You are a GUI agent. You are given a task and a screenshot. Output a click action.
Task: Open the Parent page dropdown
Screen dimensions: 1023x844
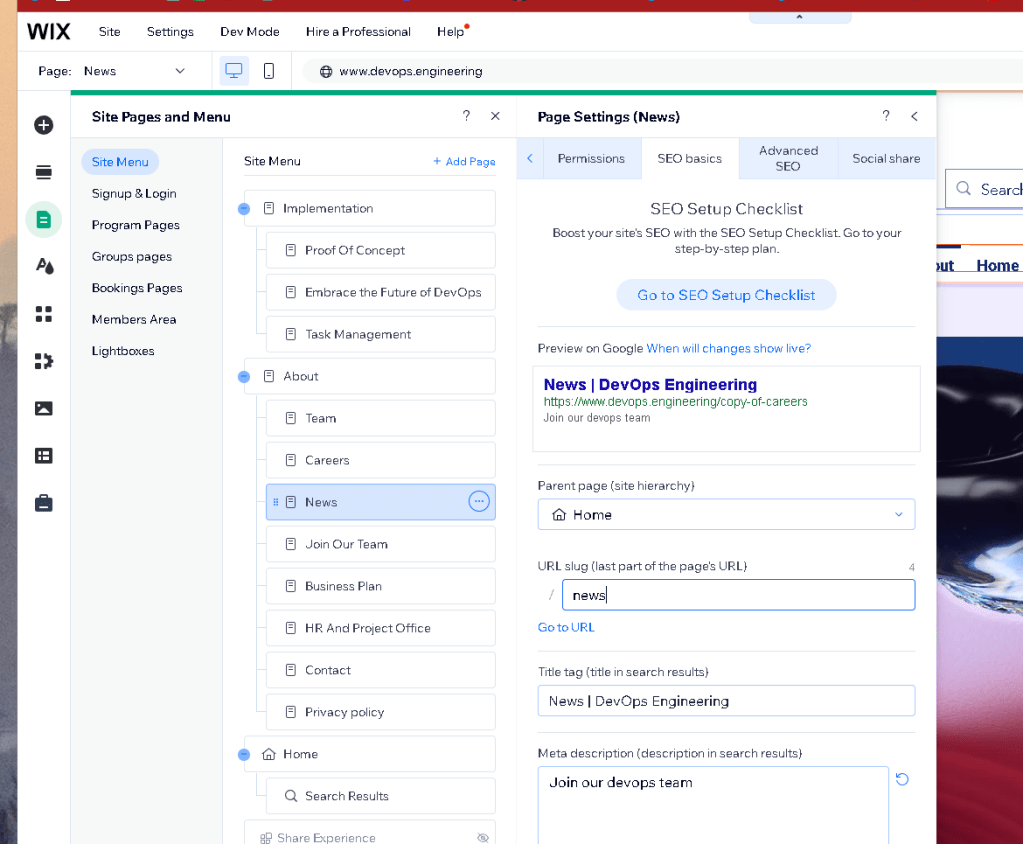point(726,514)
